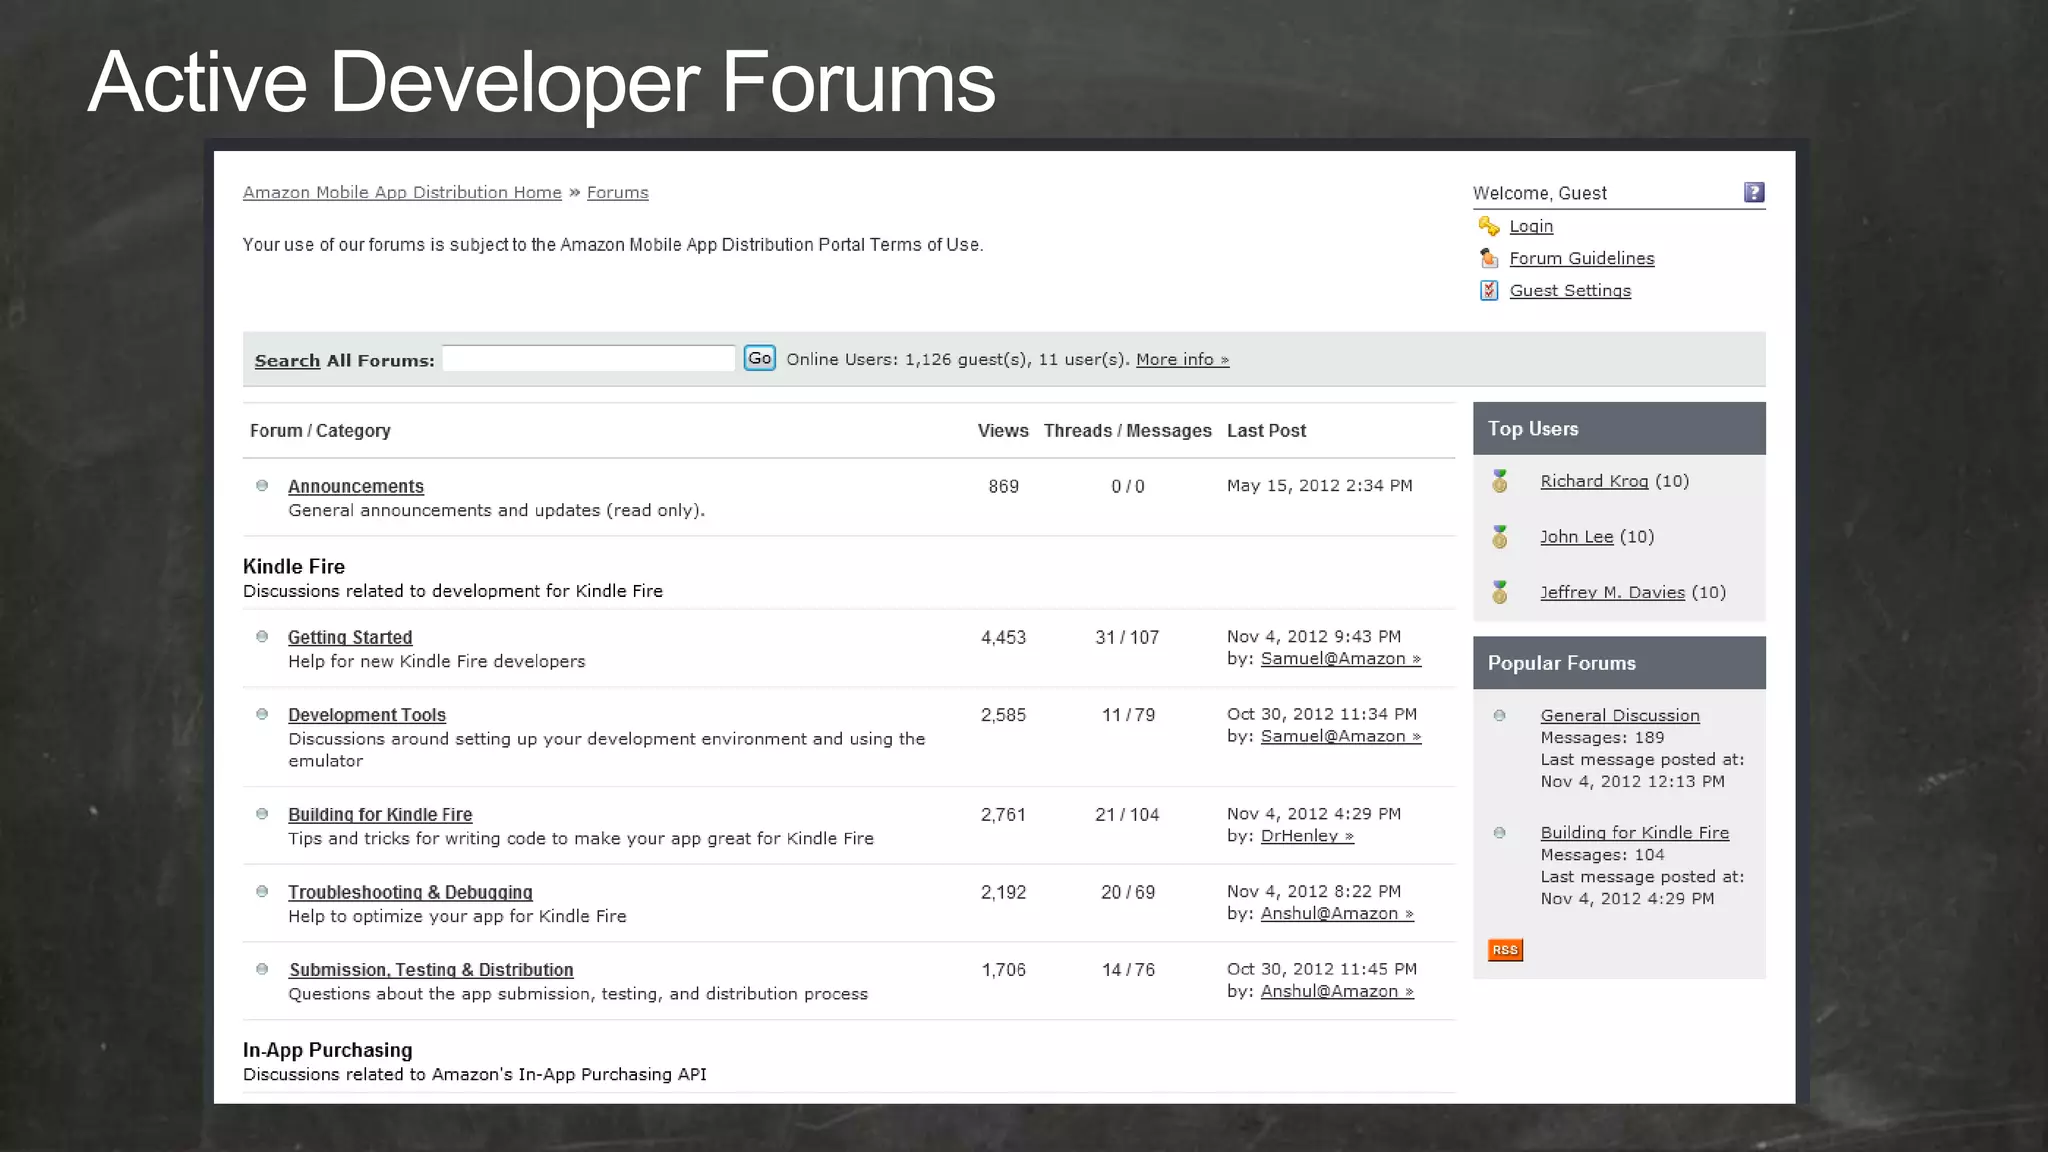Open the Troubleshooting & Debugging forum
Image resolution: width=2048 pixels, height=1152 pixels.
(x=410, y=892)
